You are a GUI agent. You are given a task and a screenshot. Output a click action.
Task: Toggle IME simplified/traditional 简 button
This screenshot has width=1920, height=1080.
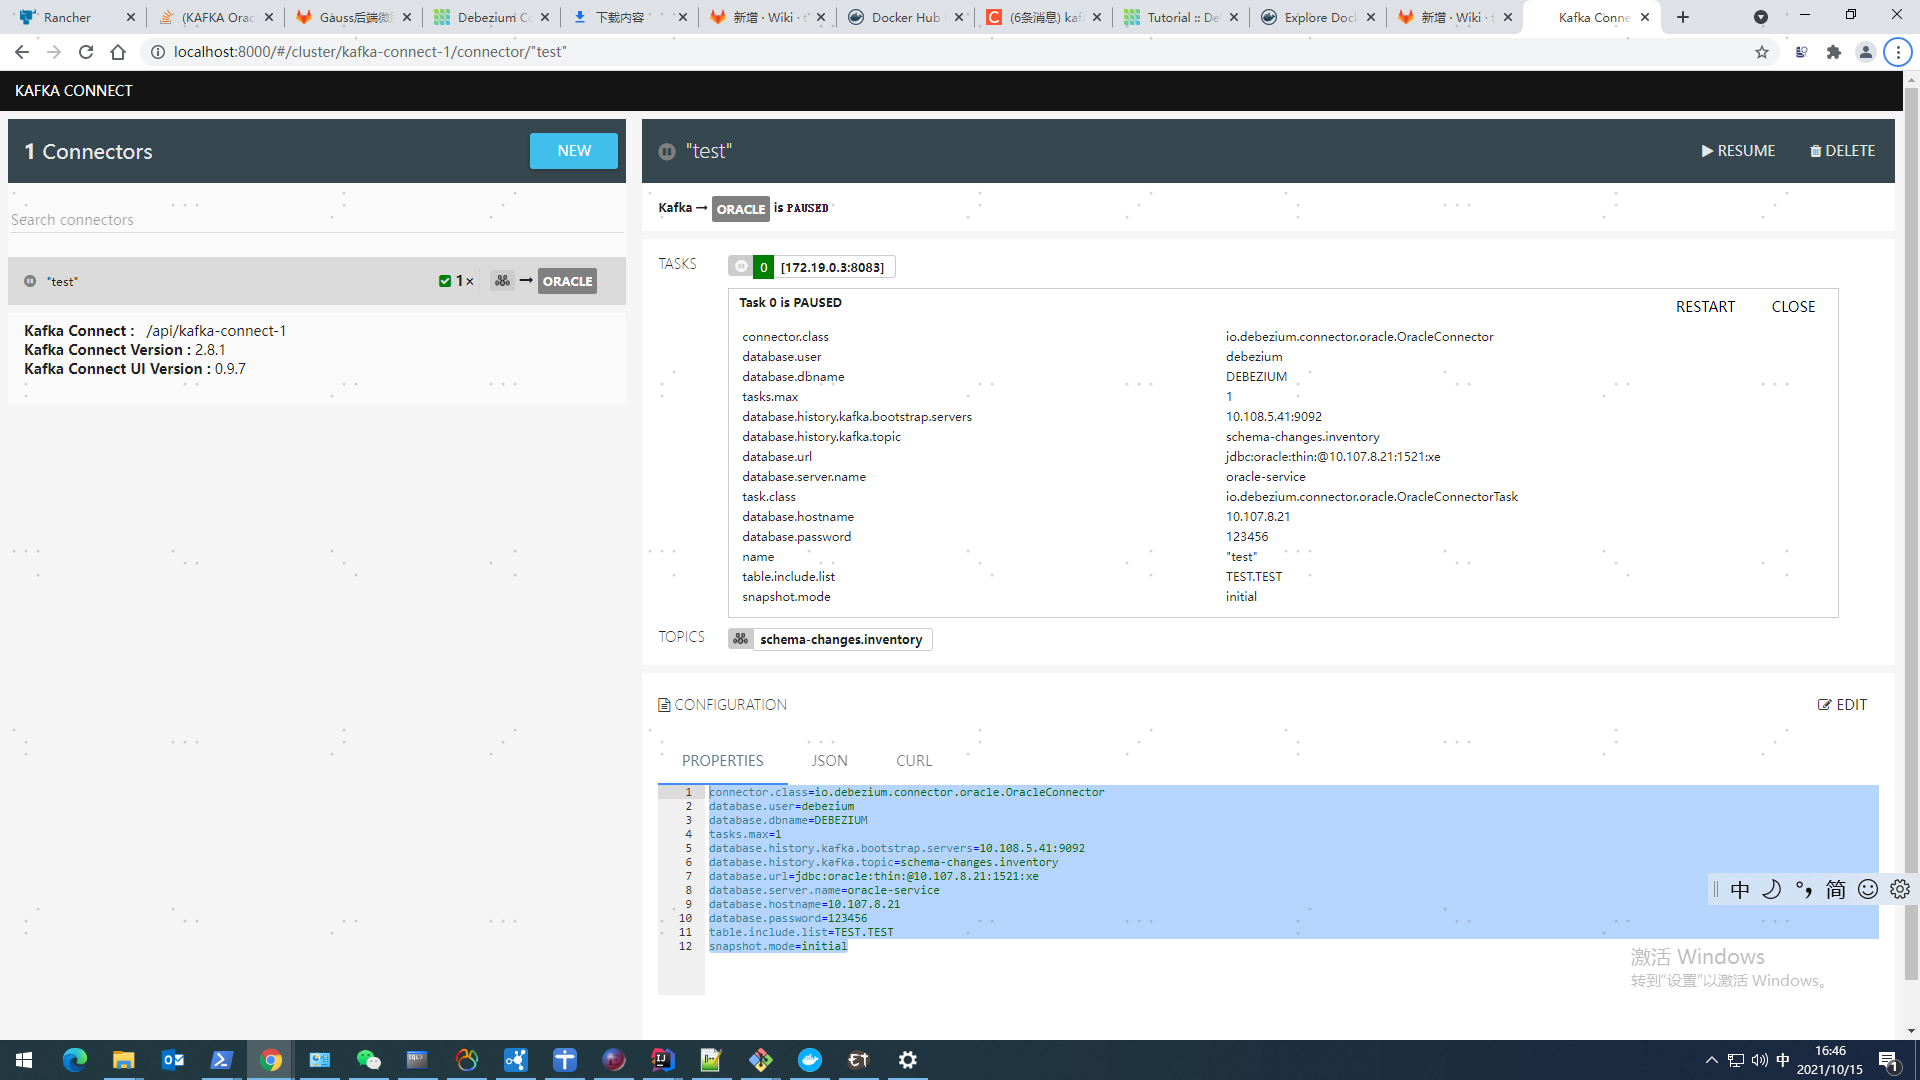click(1835, 890)
